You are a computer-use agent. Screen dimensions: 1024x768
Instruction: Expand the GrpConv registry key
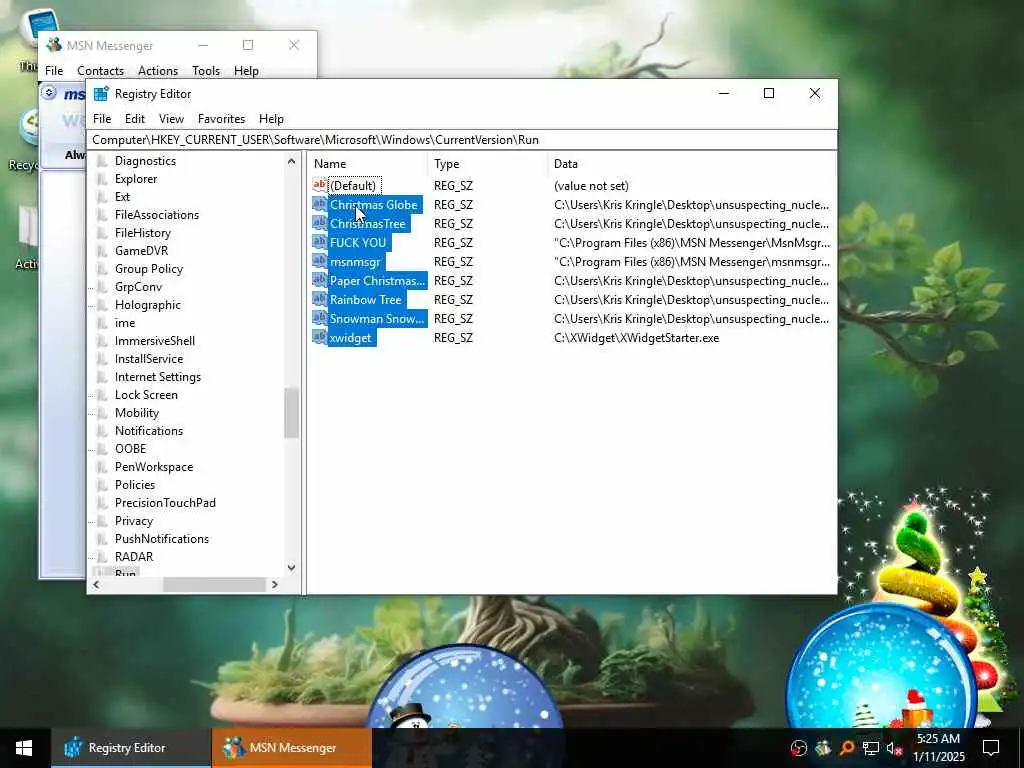click(93, 287)
